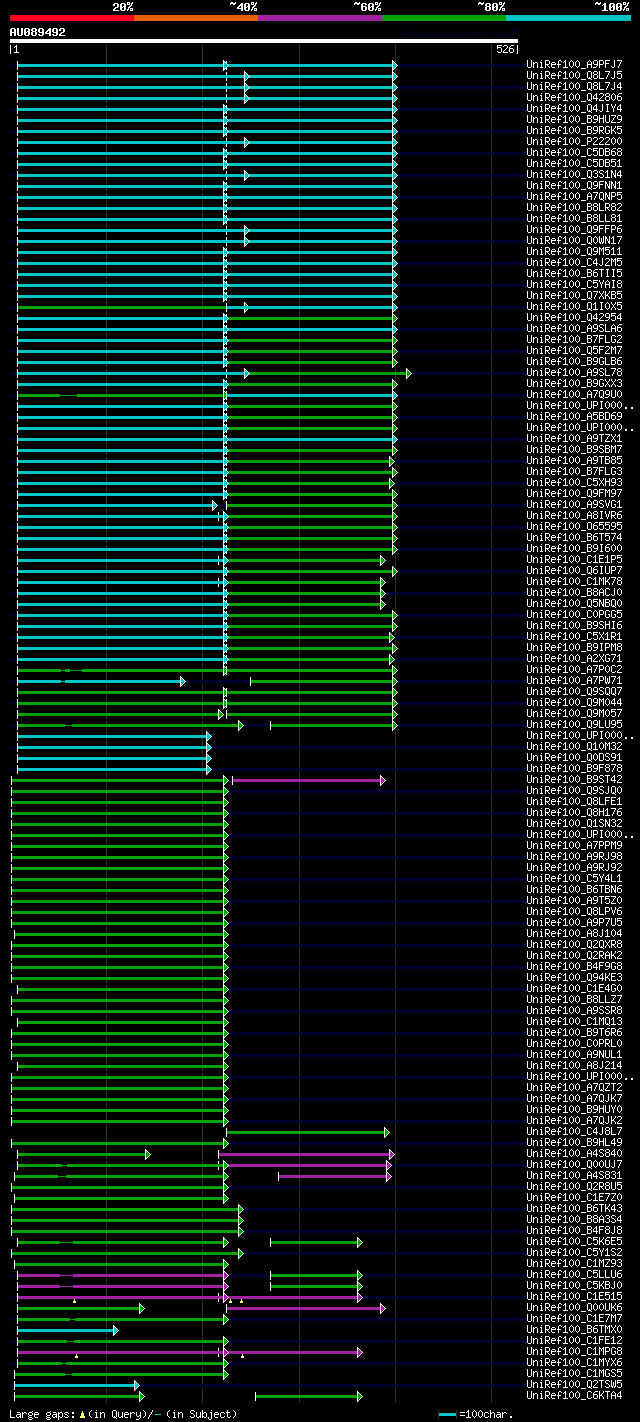
Task: Click label UniRef100_C6KTA4
Action: pos(575,1396)
